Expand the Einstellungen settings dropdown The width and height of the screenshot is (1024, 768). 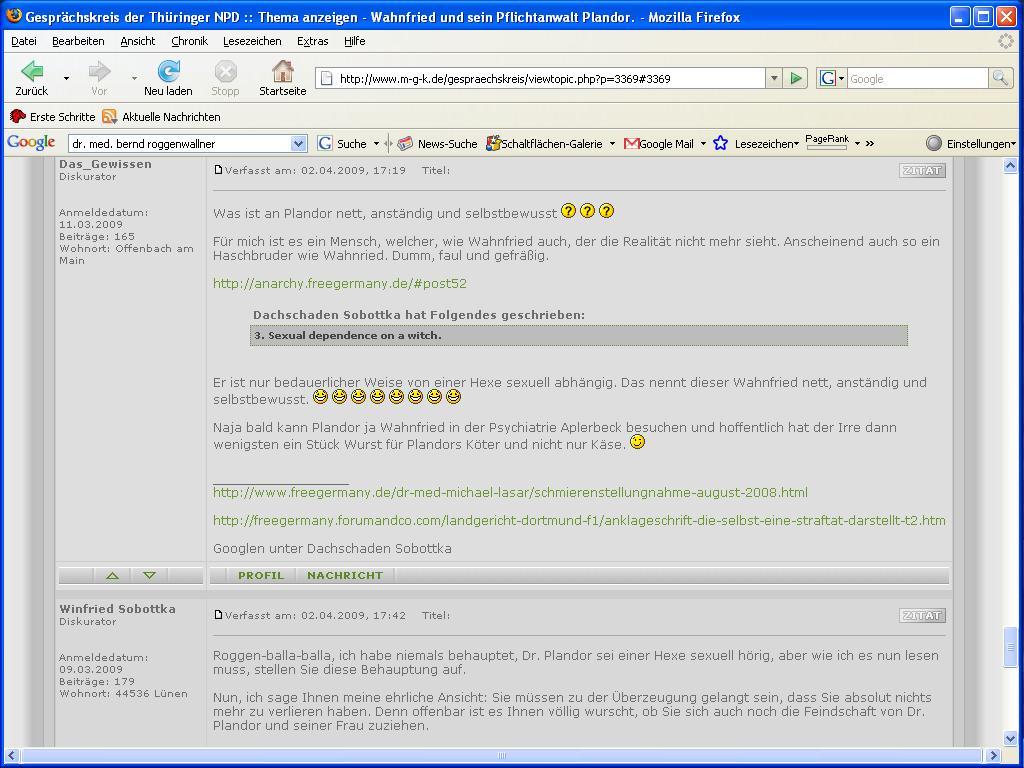click(x=1014, y=144)
